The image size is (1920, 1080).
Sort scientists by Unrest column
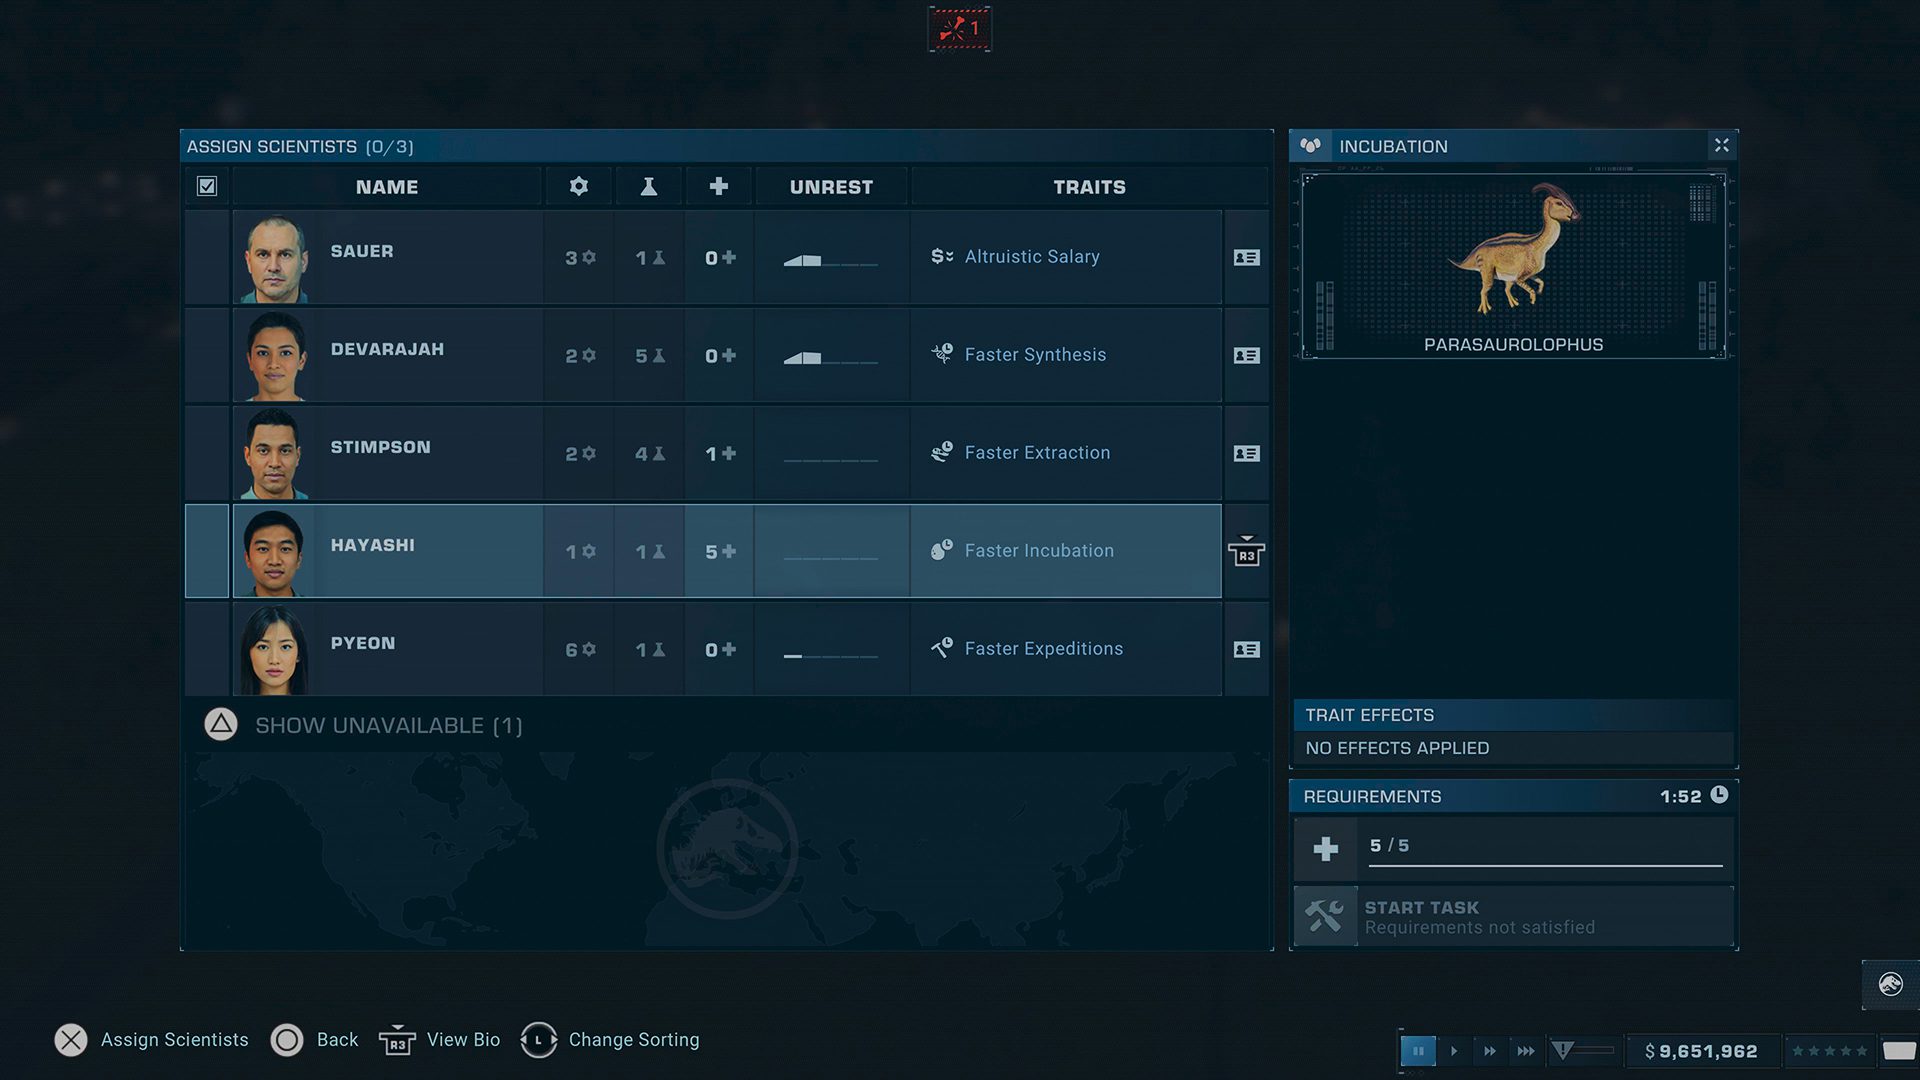[x=831, y=187]
